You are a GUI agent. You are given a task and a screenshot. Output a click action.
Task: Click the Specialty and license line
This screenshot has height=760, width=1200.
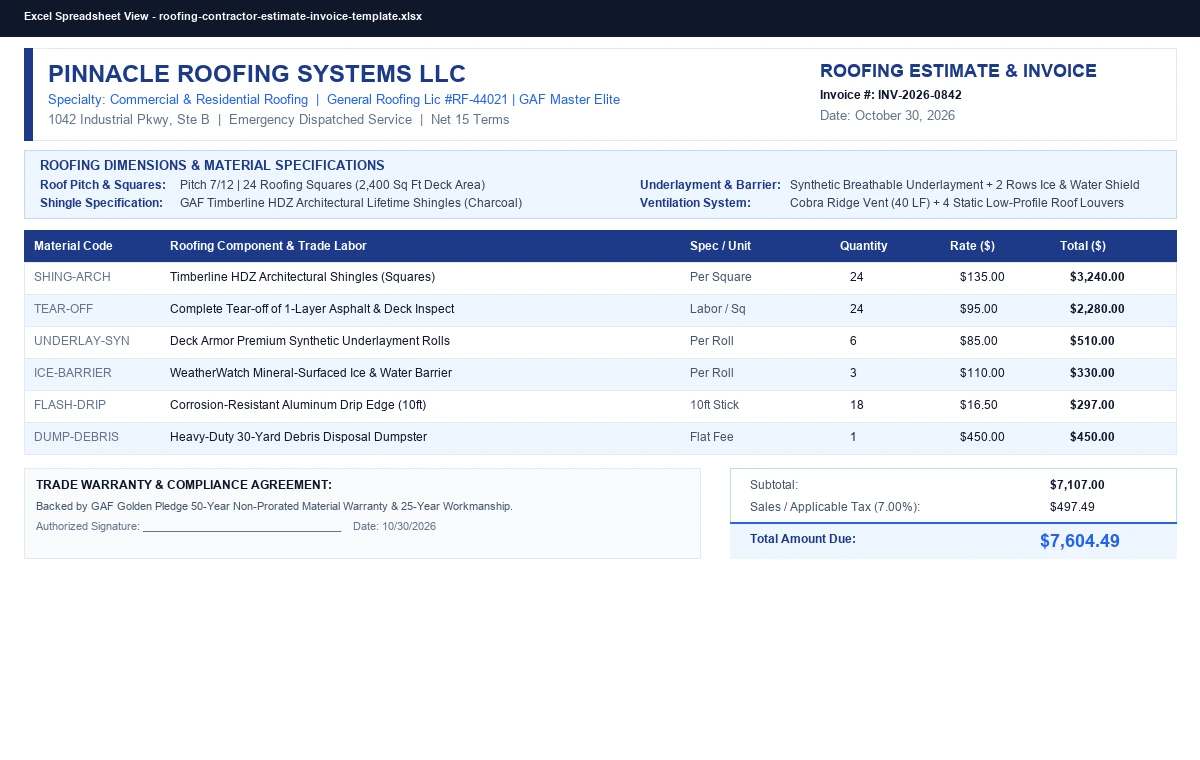[334, 100]
